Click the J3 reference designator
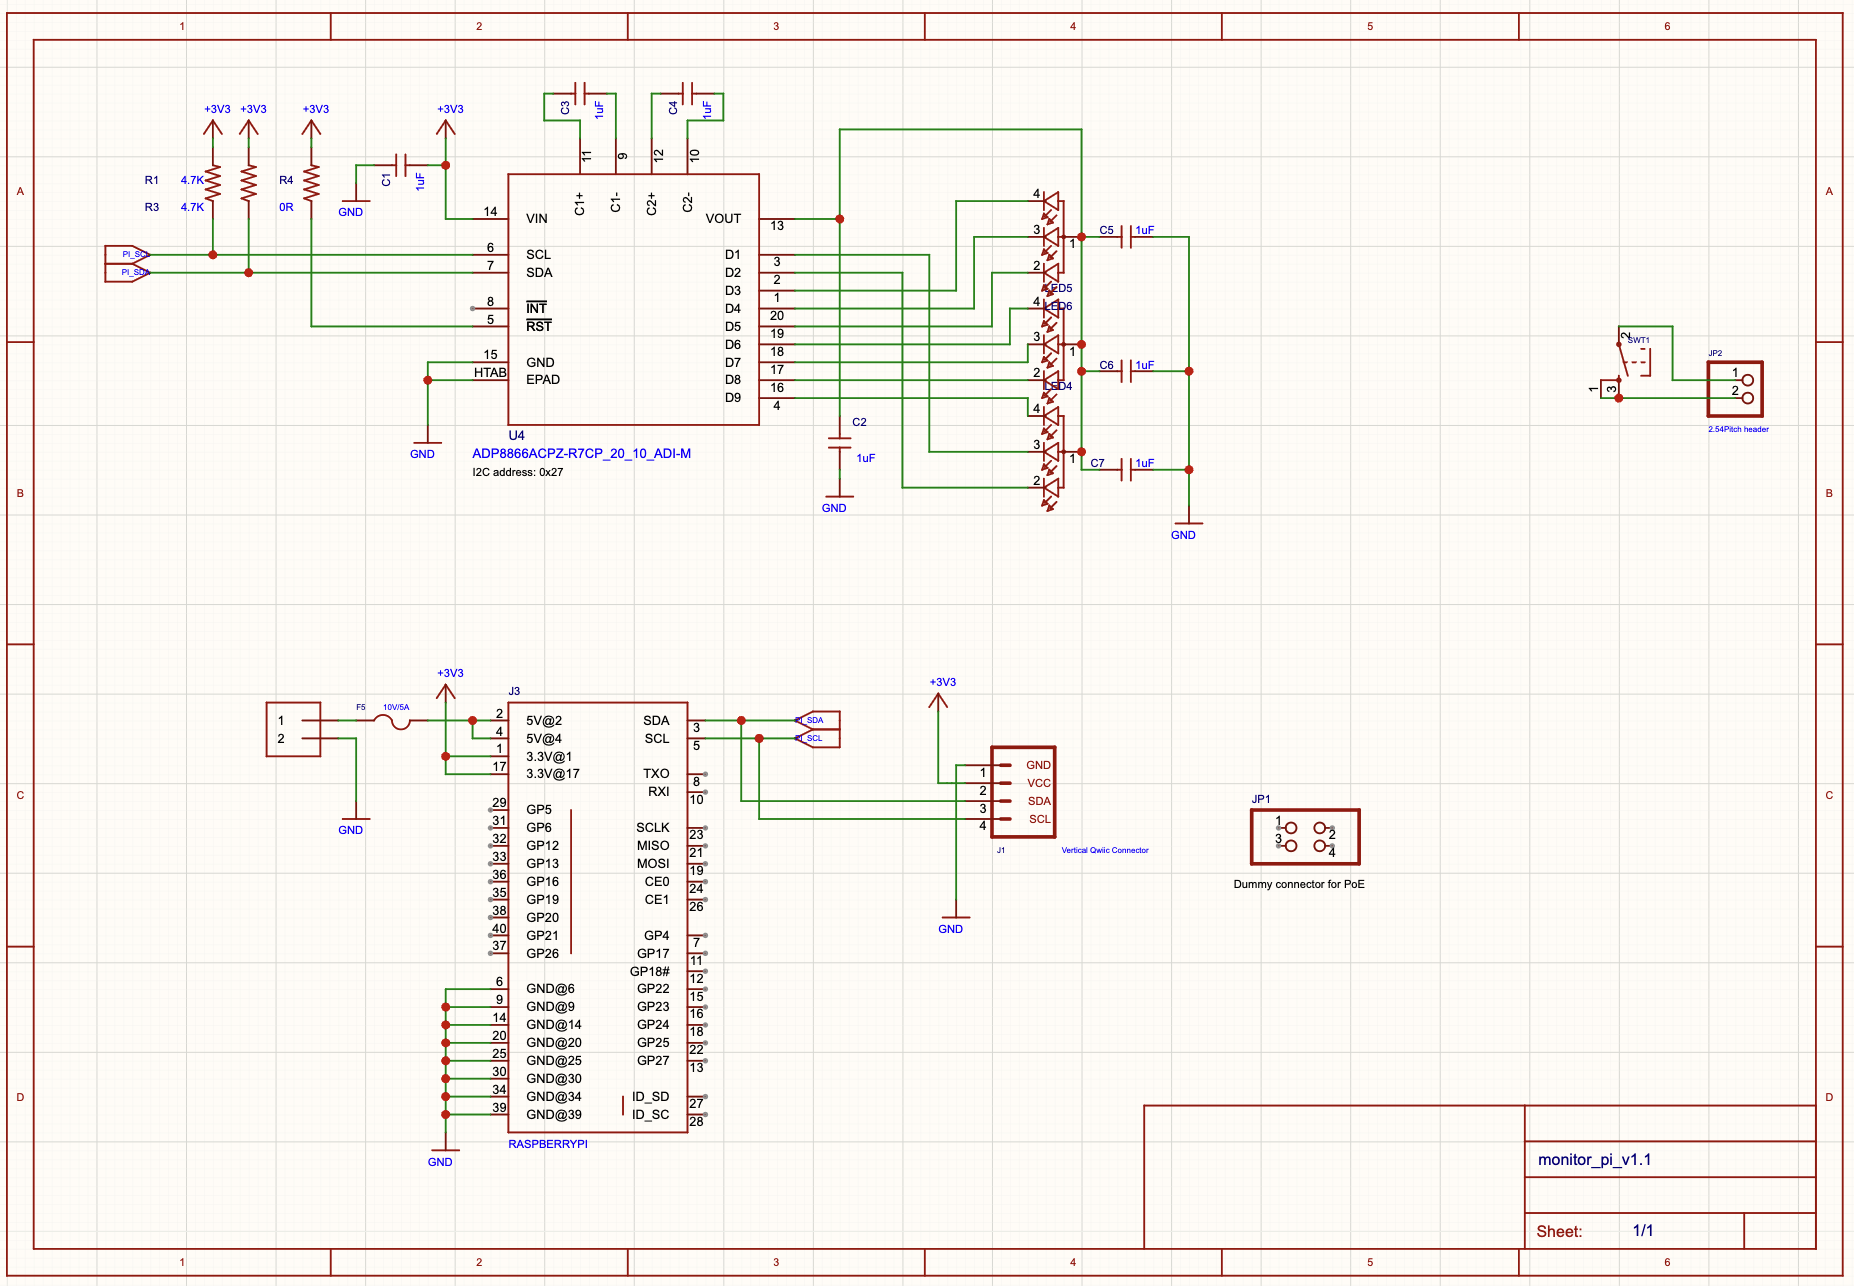The image size is (1854, 1286). (x=514, y=691)
